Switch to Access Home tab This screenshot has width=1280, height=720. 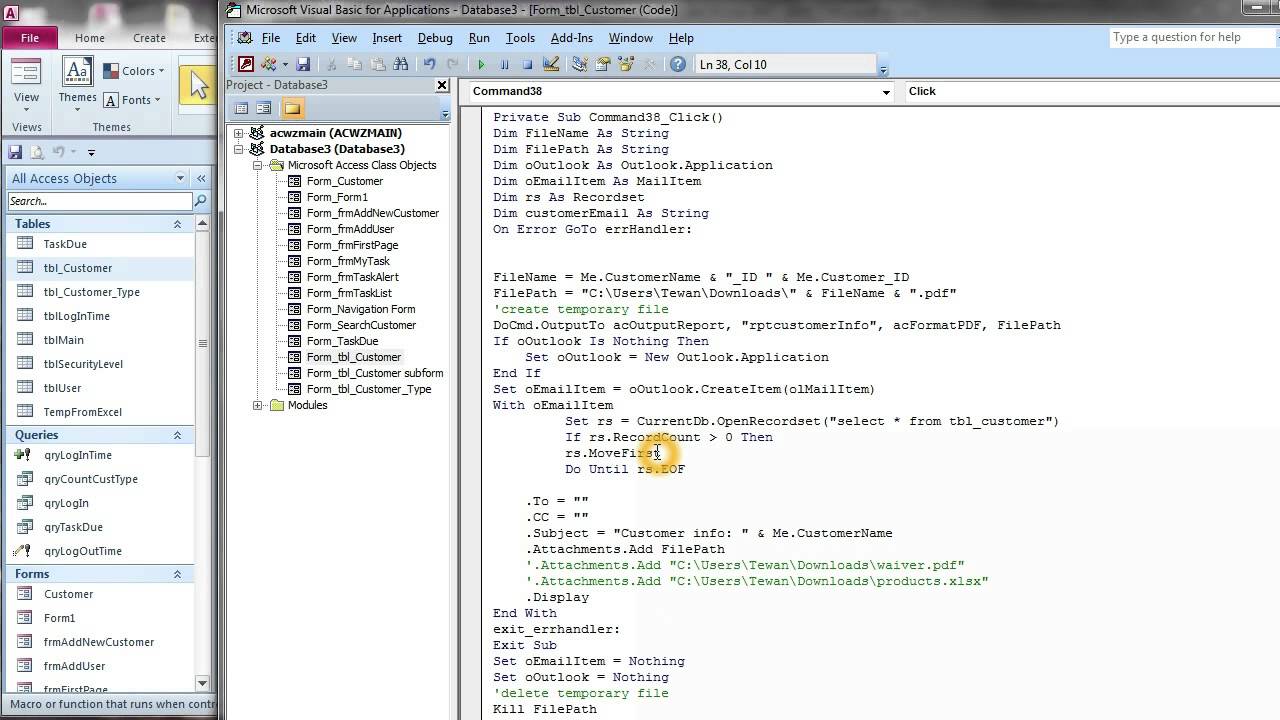pyautogui.click(x=89, y=38)
